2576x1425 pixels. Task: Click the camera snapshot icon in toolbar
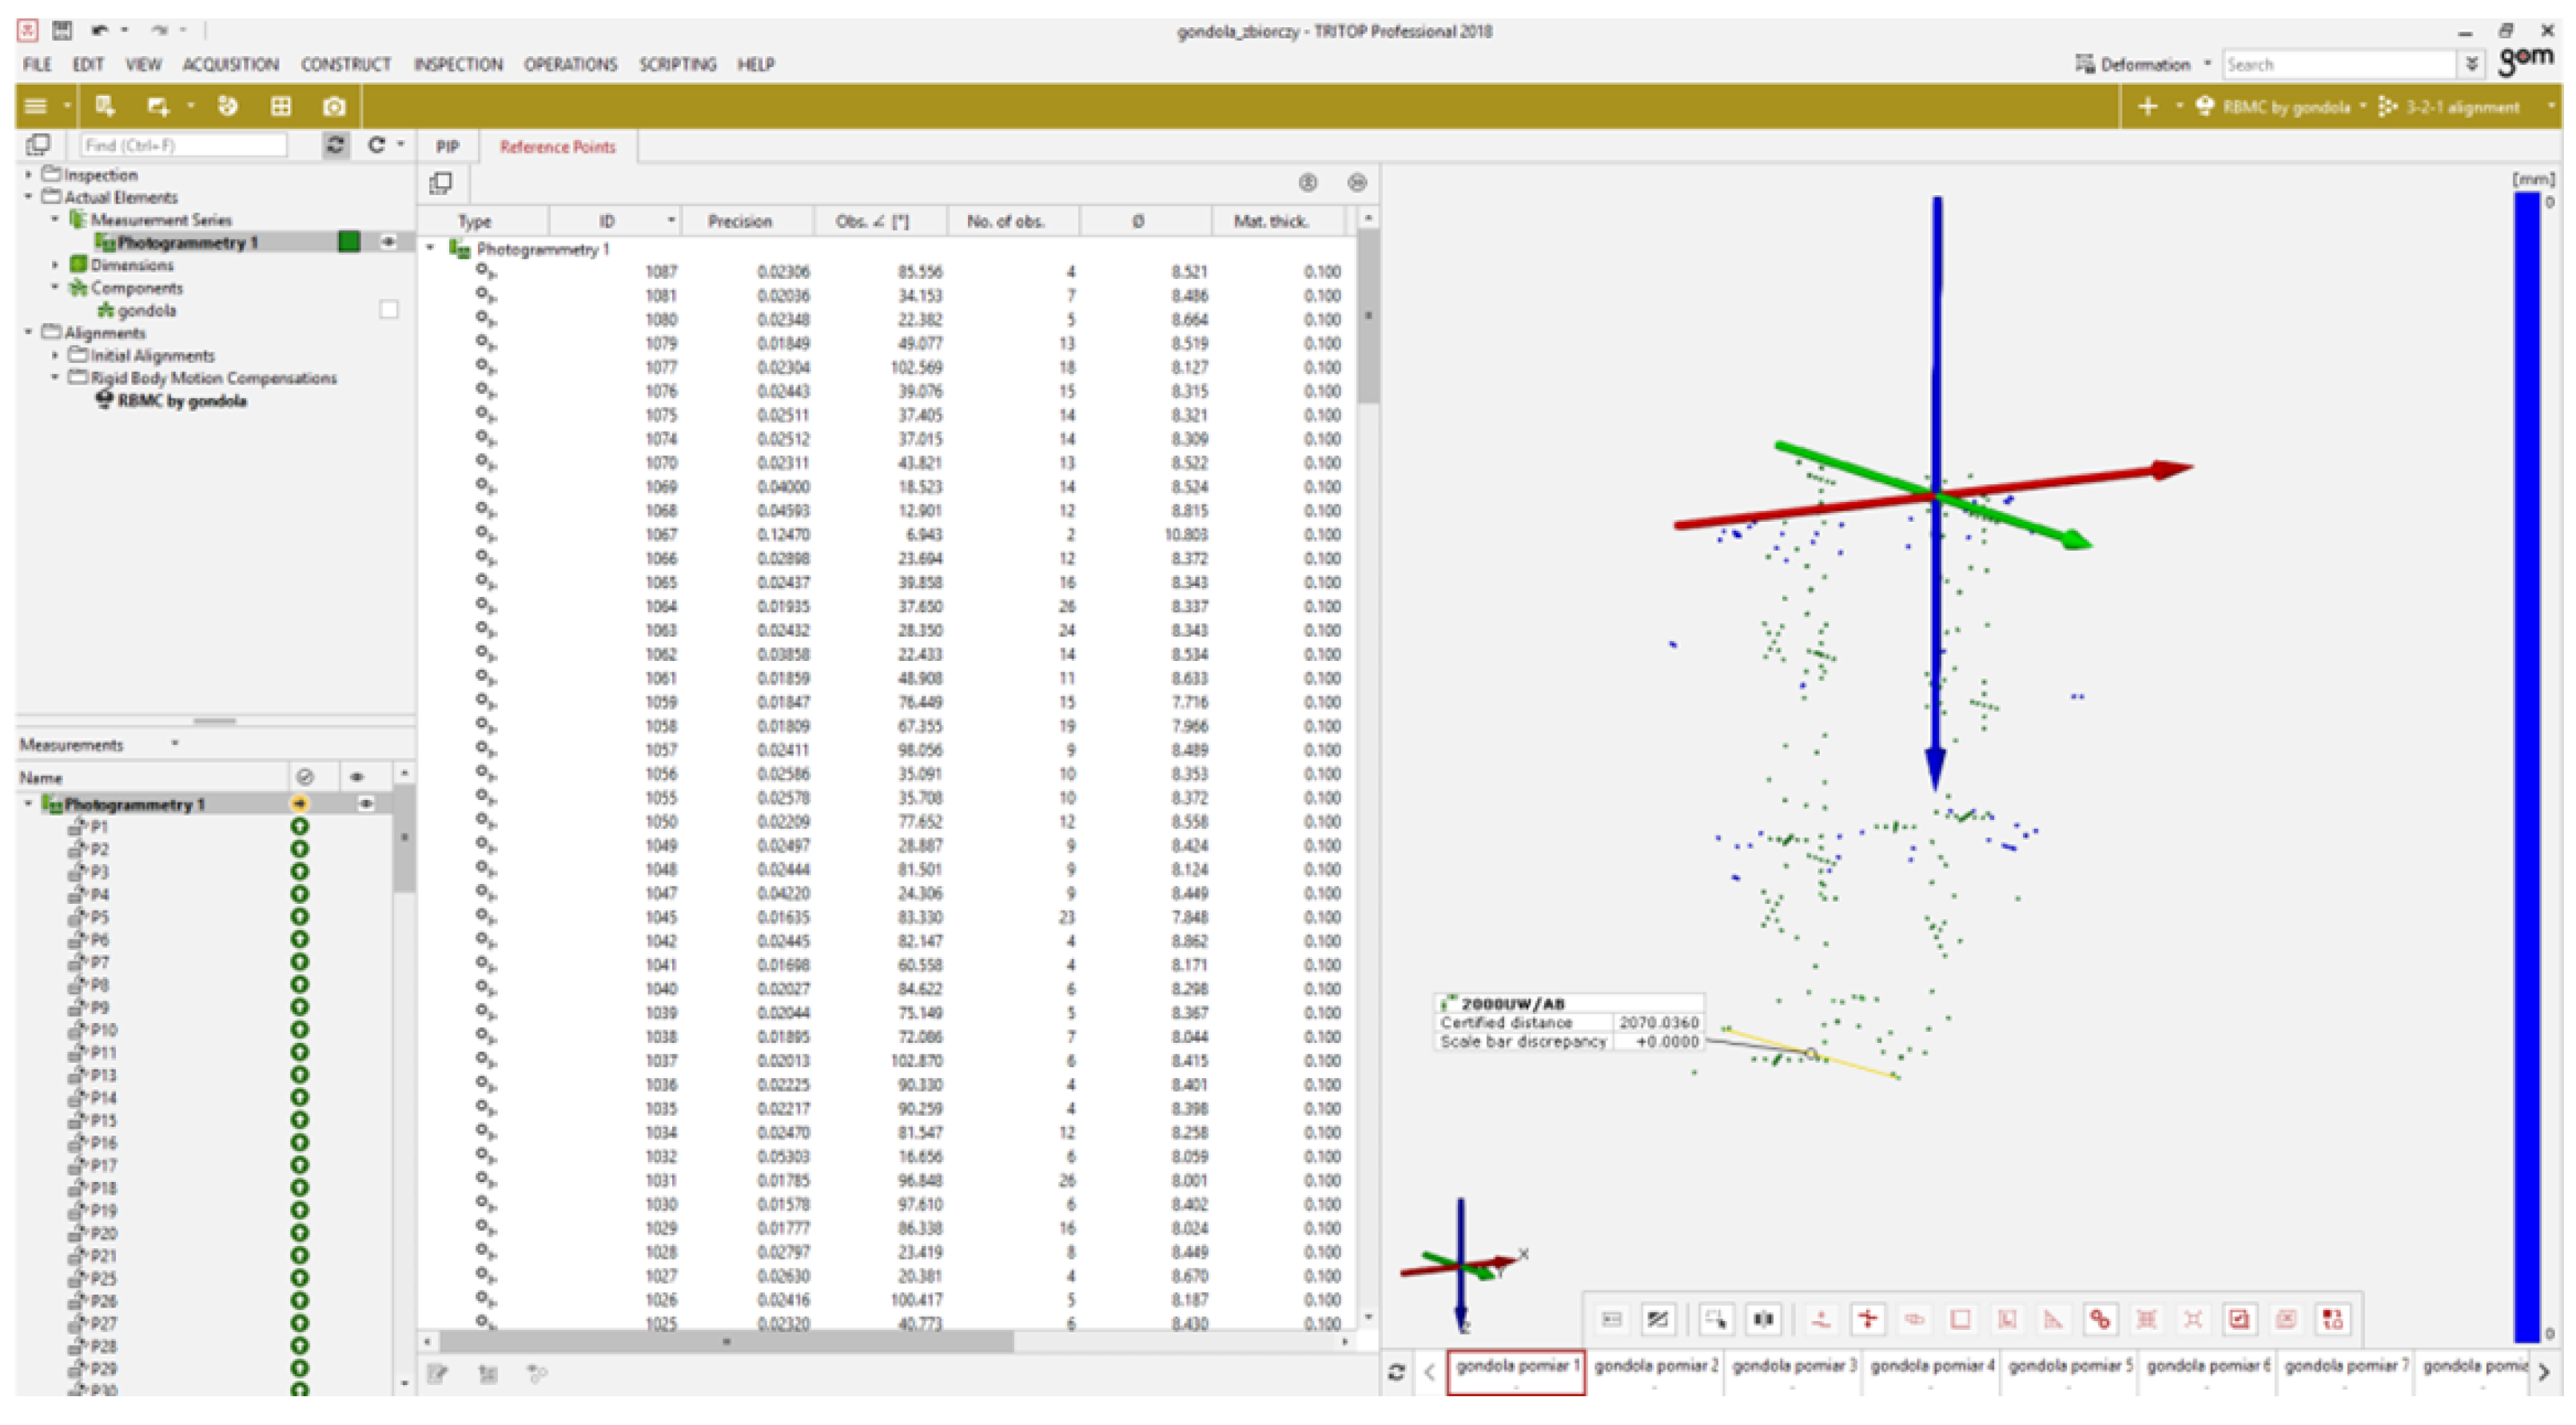tap(334, 106)
